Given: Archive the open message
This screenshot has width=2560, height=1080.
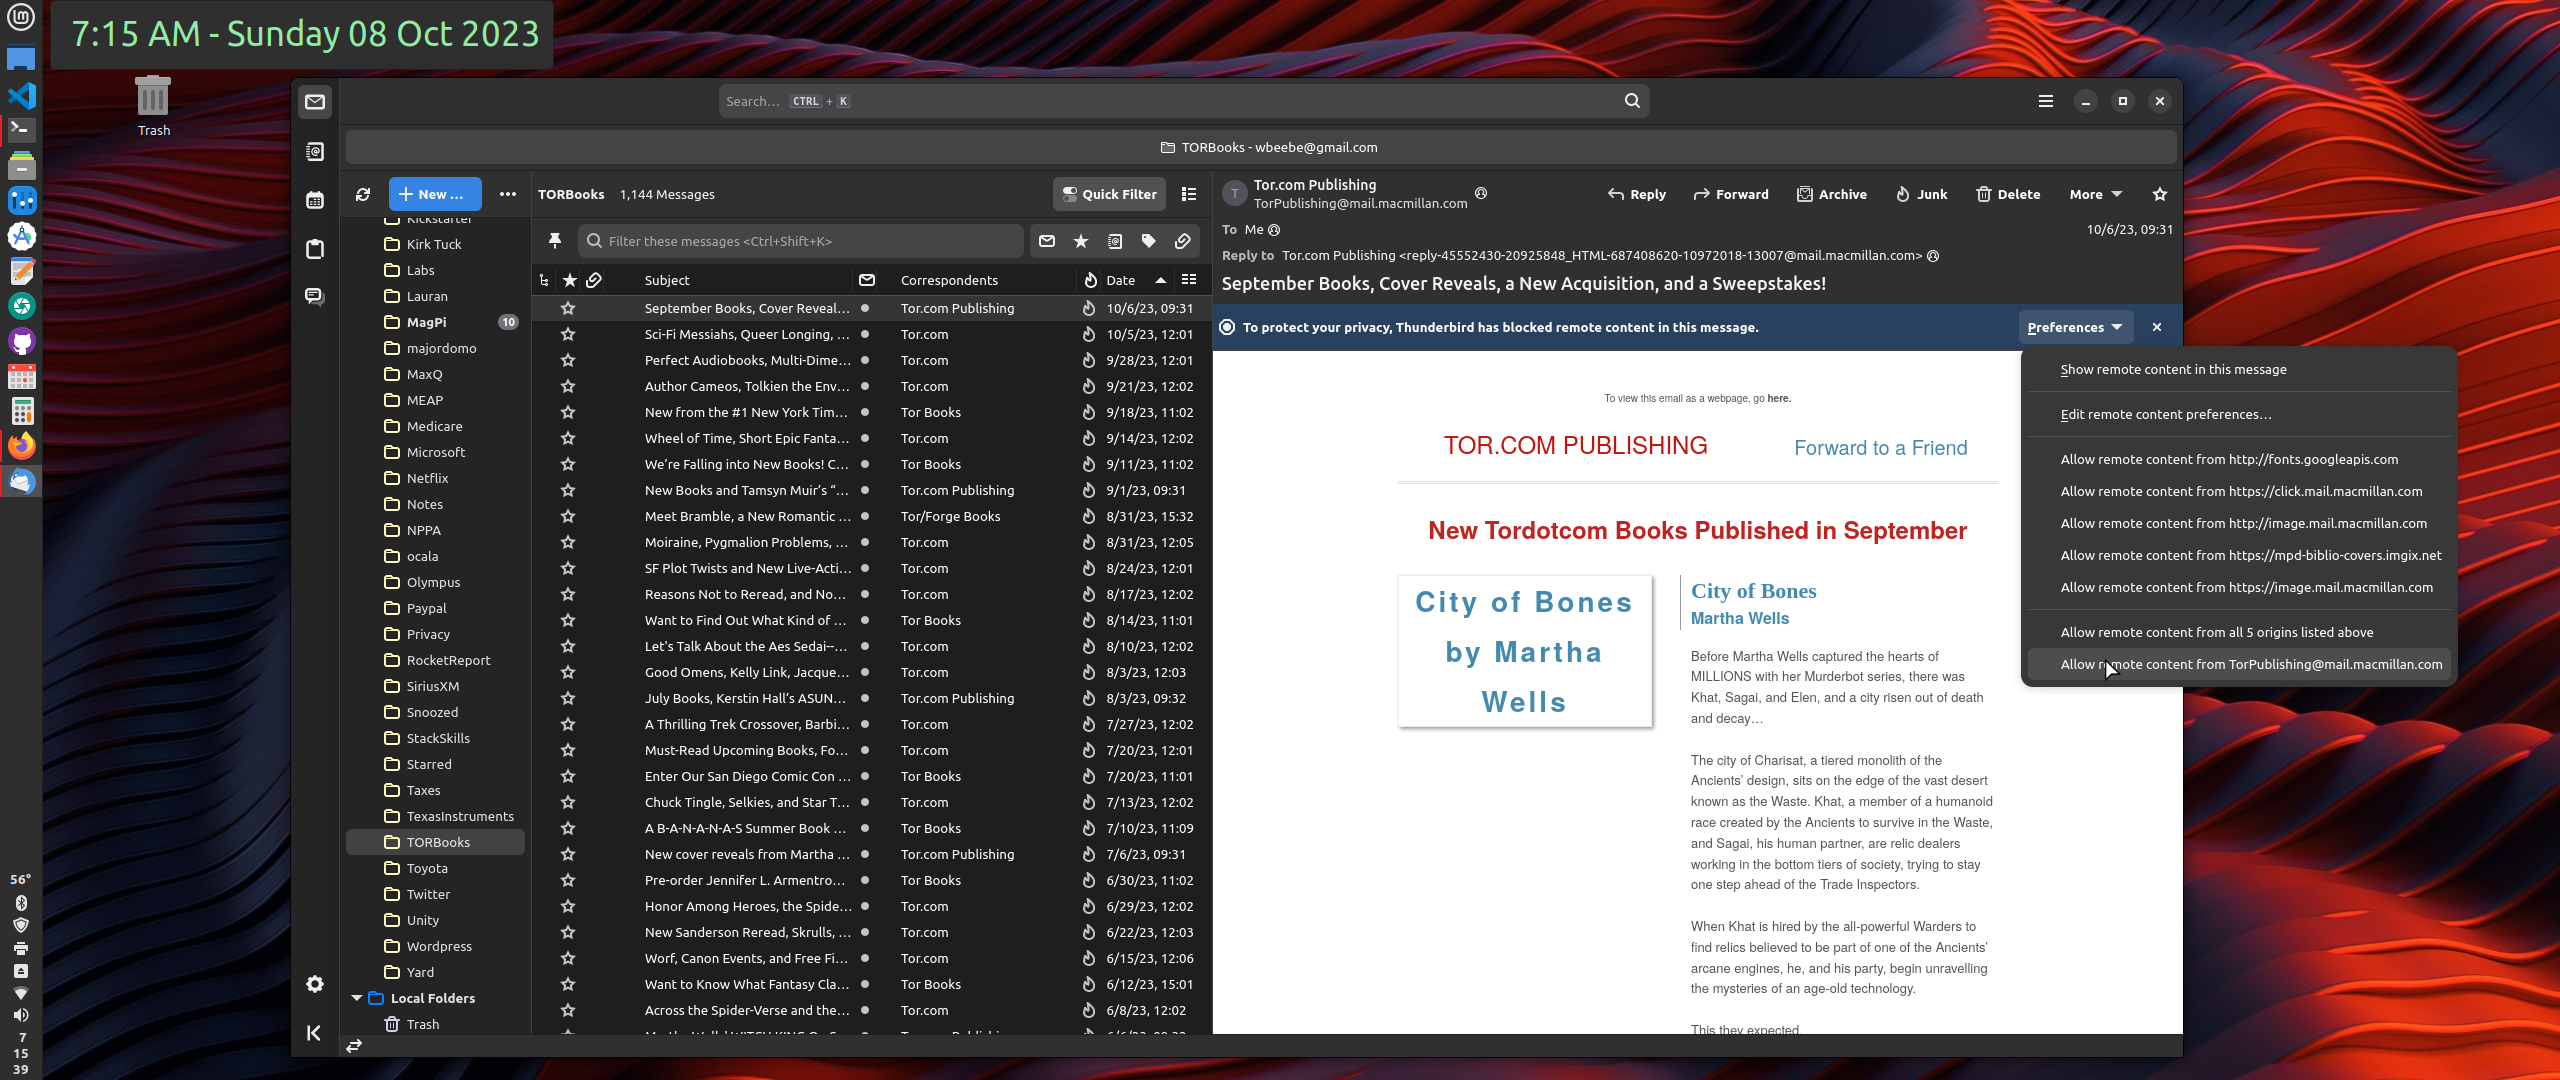Looking at the screenshot, I should 1832,194.
